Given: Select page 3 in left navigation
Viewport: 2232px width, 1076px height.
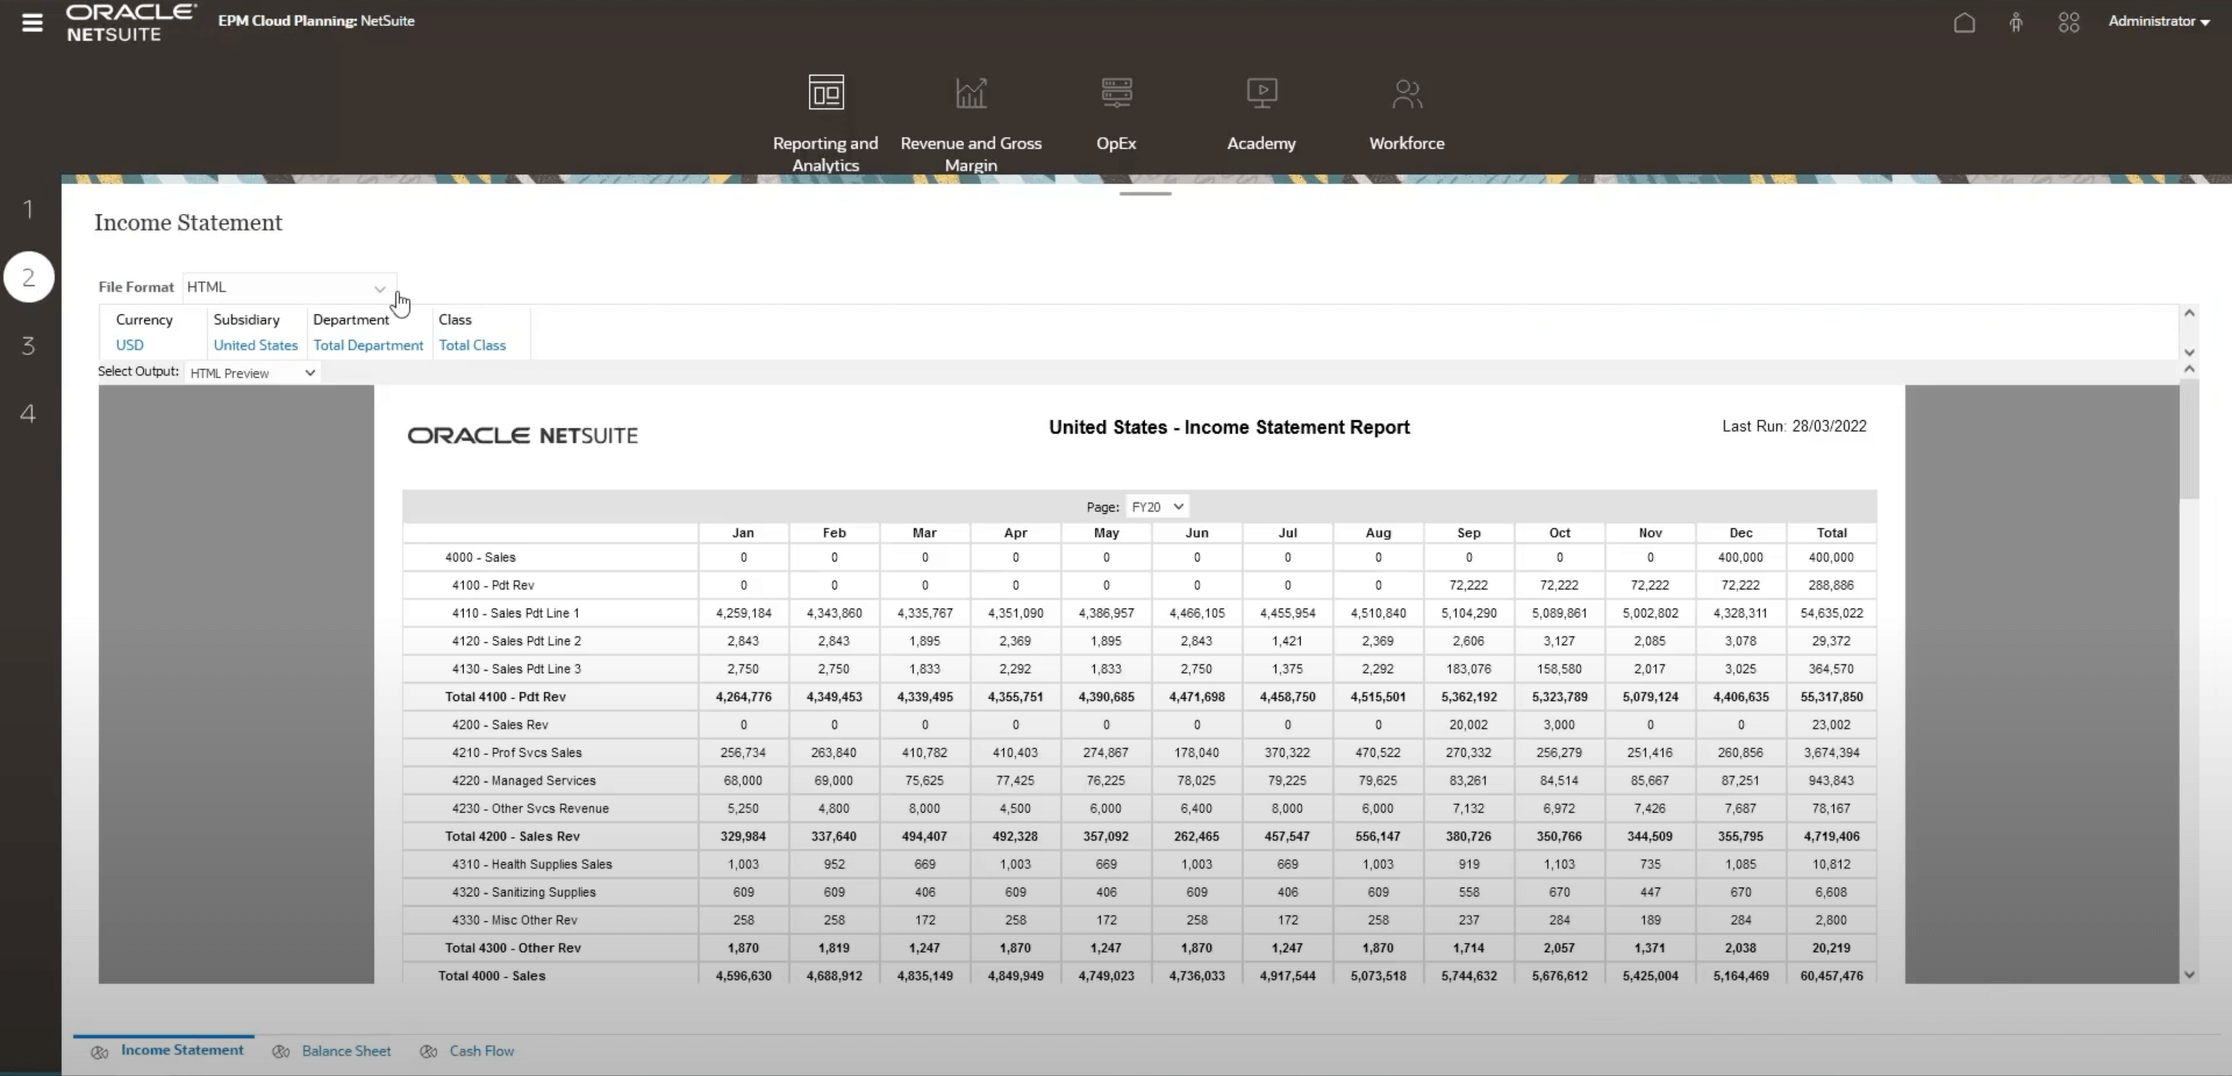Looking at the screenshot, I should pyautogui.click(x=28, y=346).
